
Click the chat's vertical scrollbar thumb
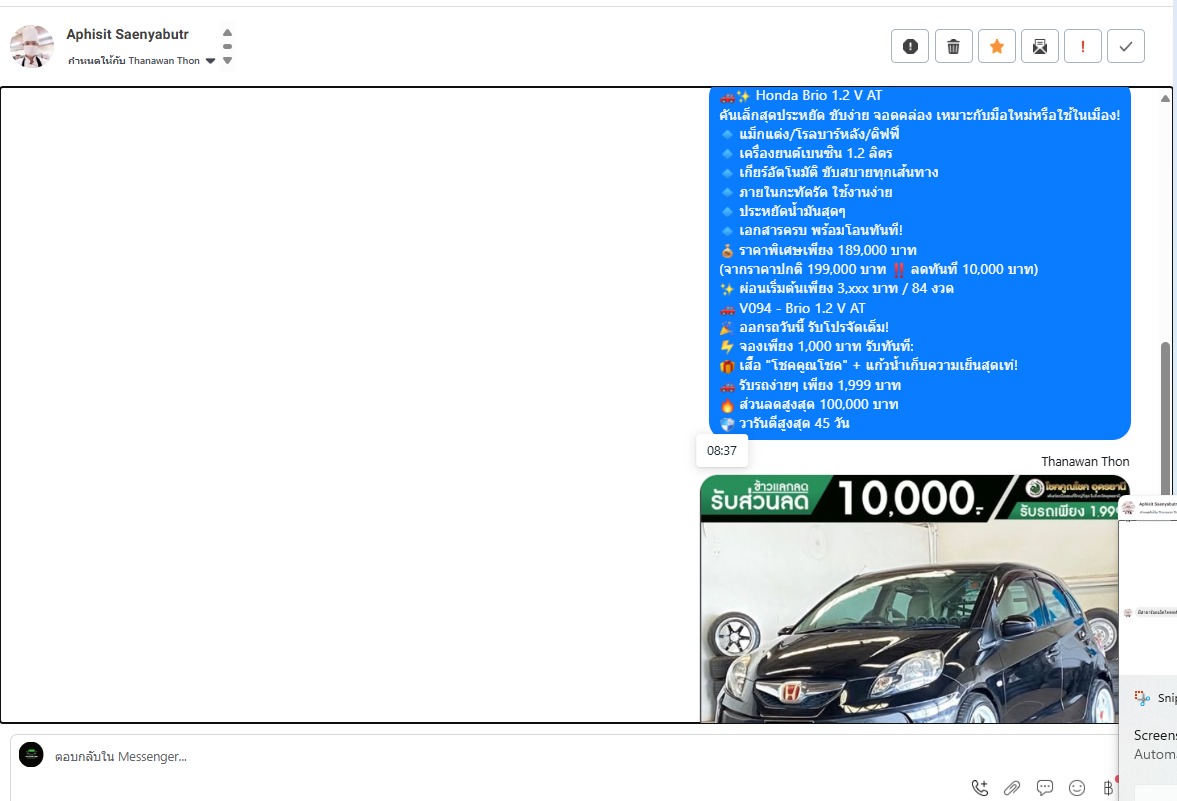(1165, 418)
